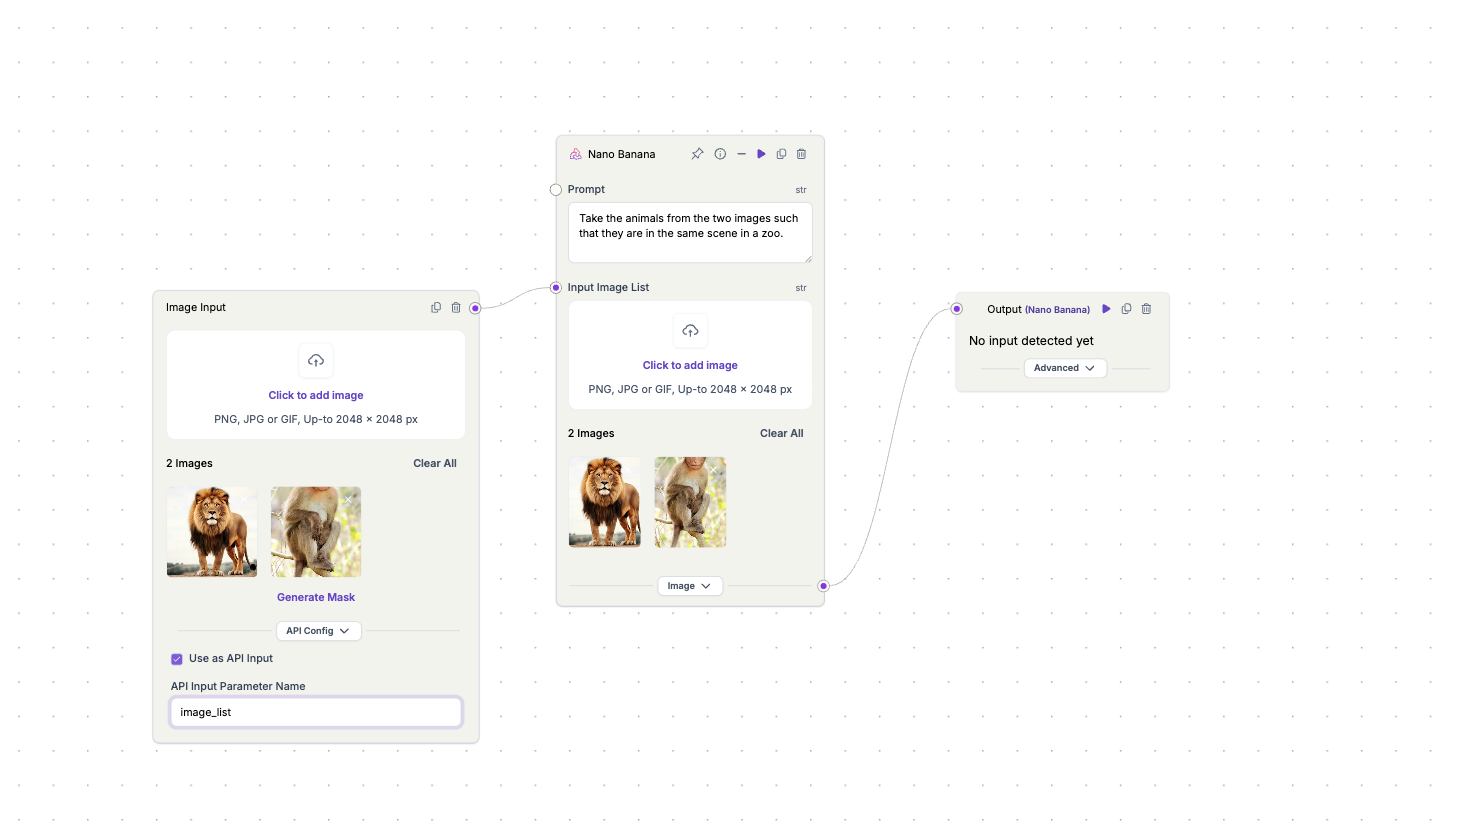Collapse the API Config expander
This screenshot has width=1460, height=830.
(318, 631)
